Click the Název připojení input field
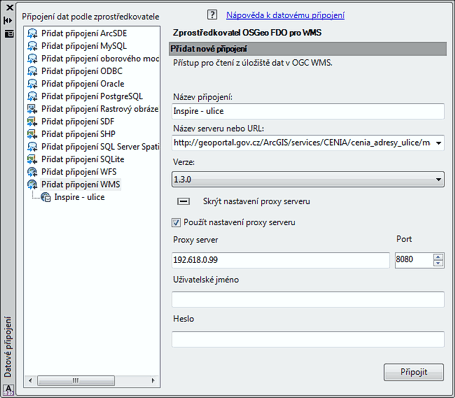The width and height of the screenshot is (455, 398). 308,111
